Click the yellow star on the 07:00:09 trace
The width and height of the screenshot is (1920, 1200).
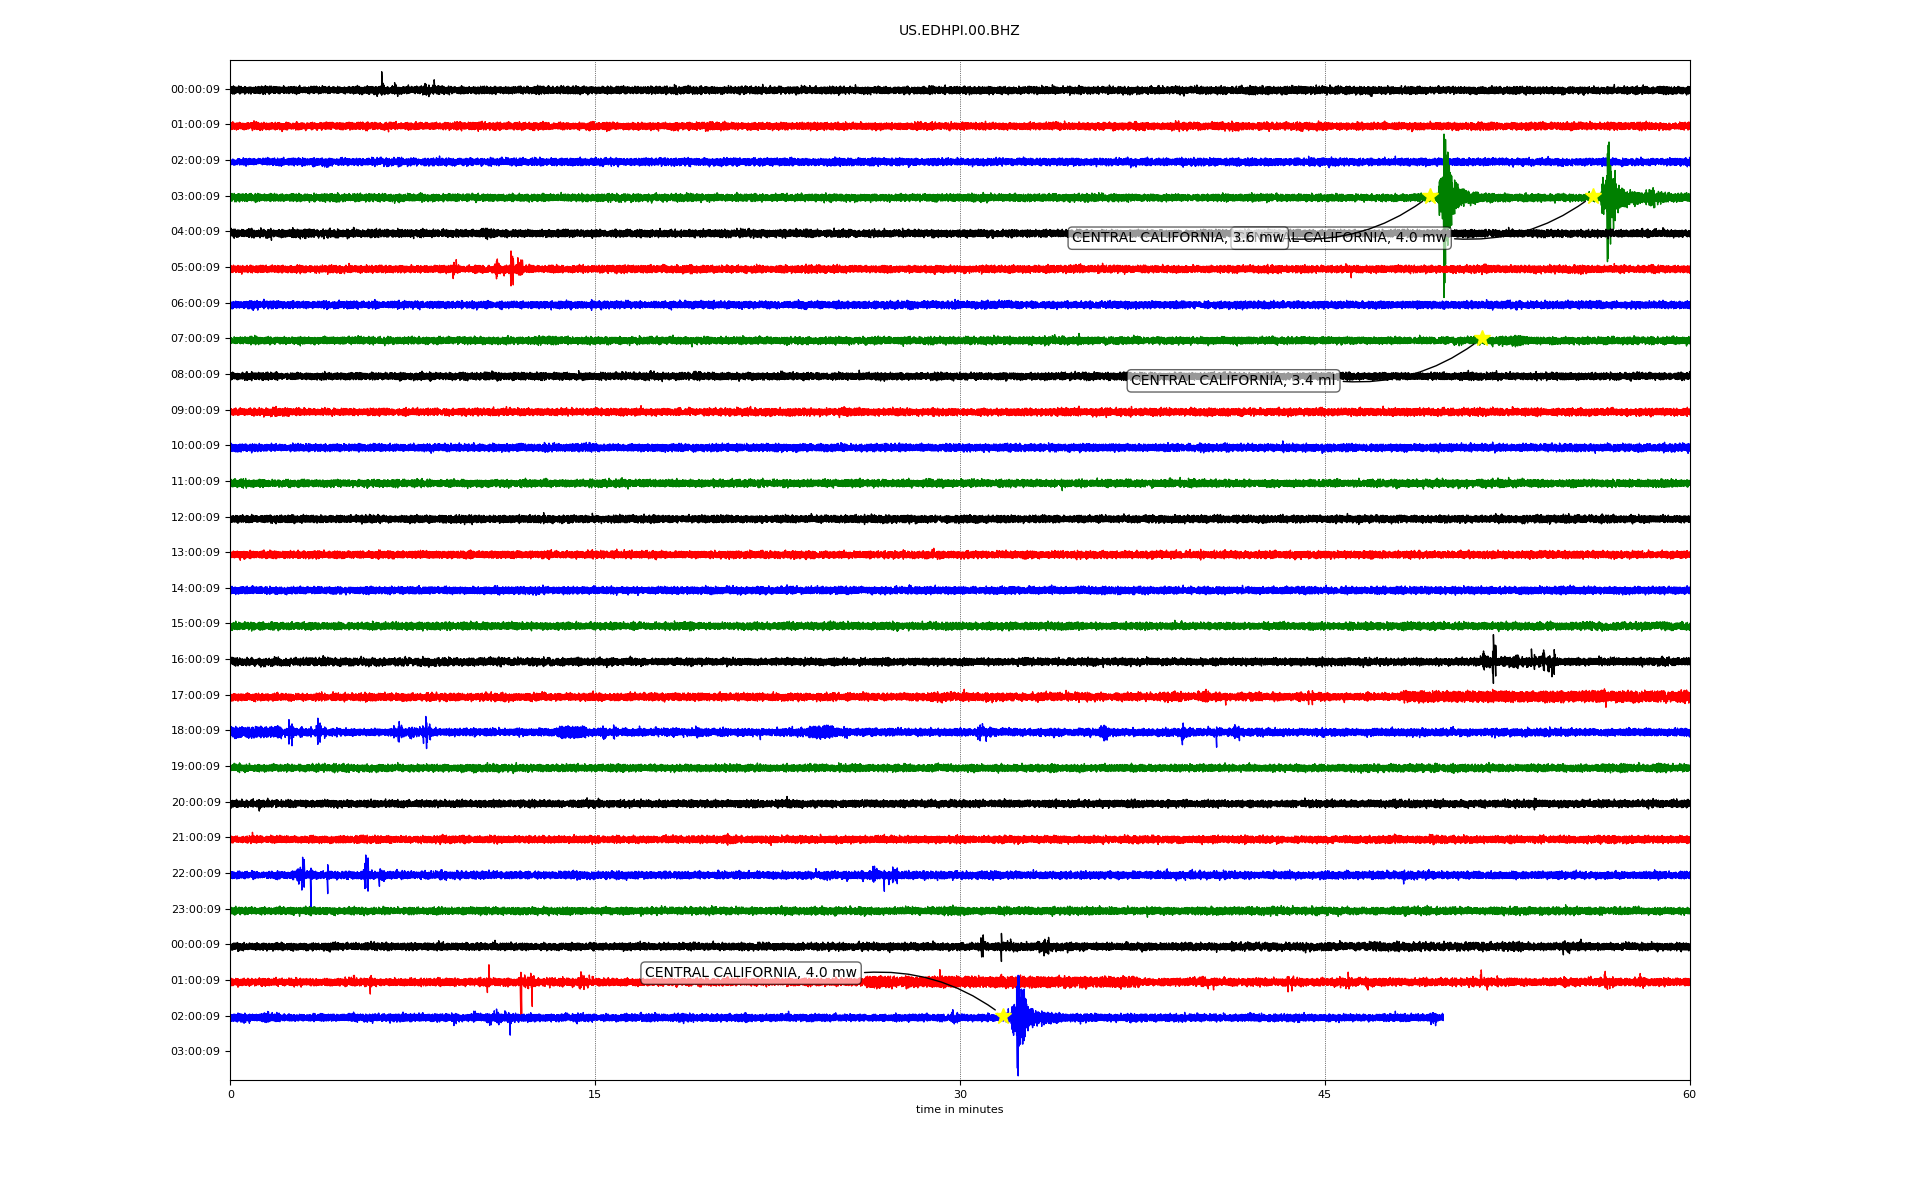pos(1481,338)
